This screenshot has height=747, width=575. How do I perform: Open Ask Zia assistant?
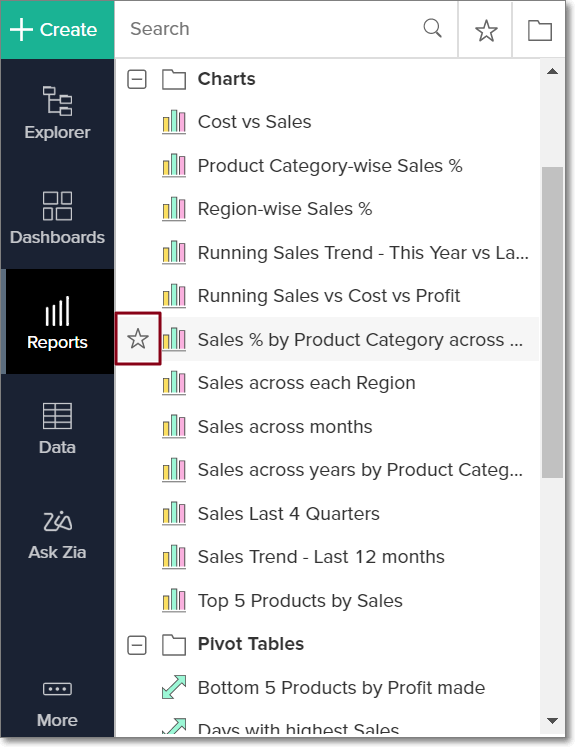click(x=57, y=534)
